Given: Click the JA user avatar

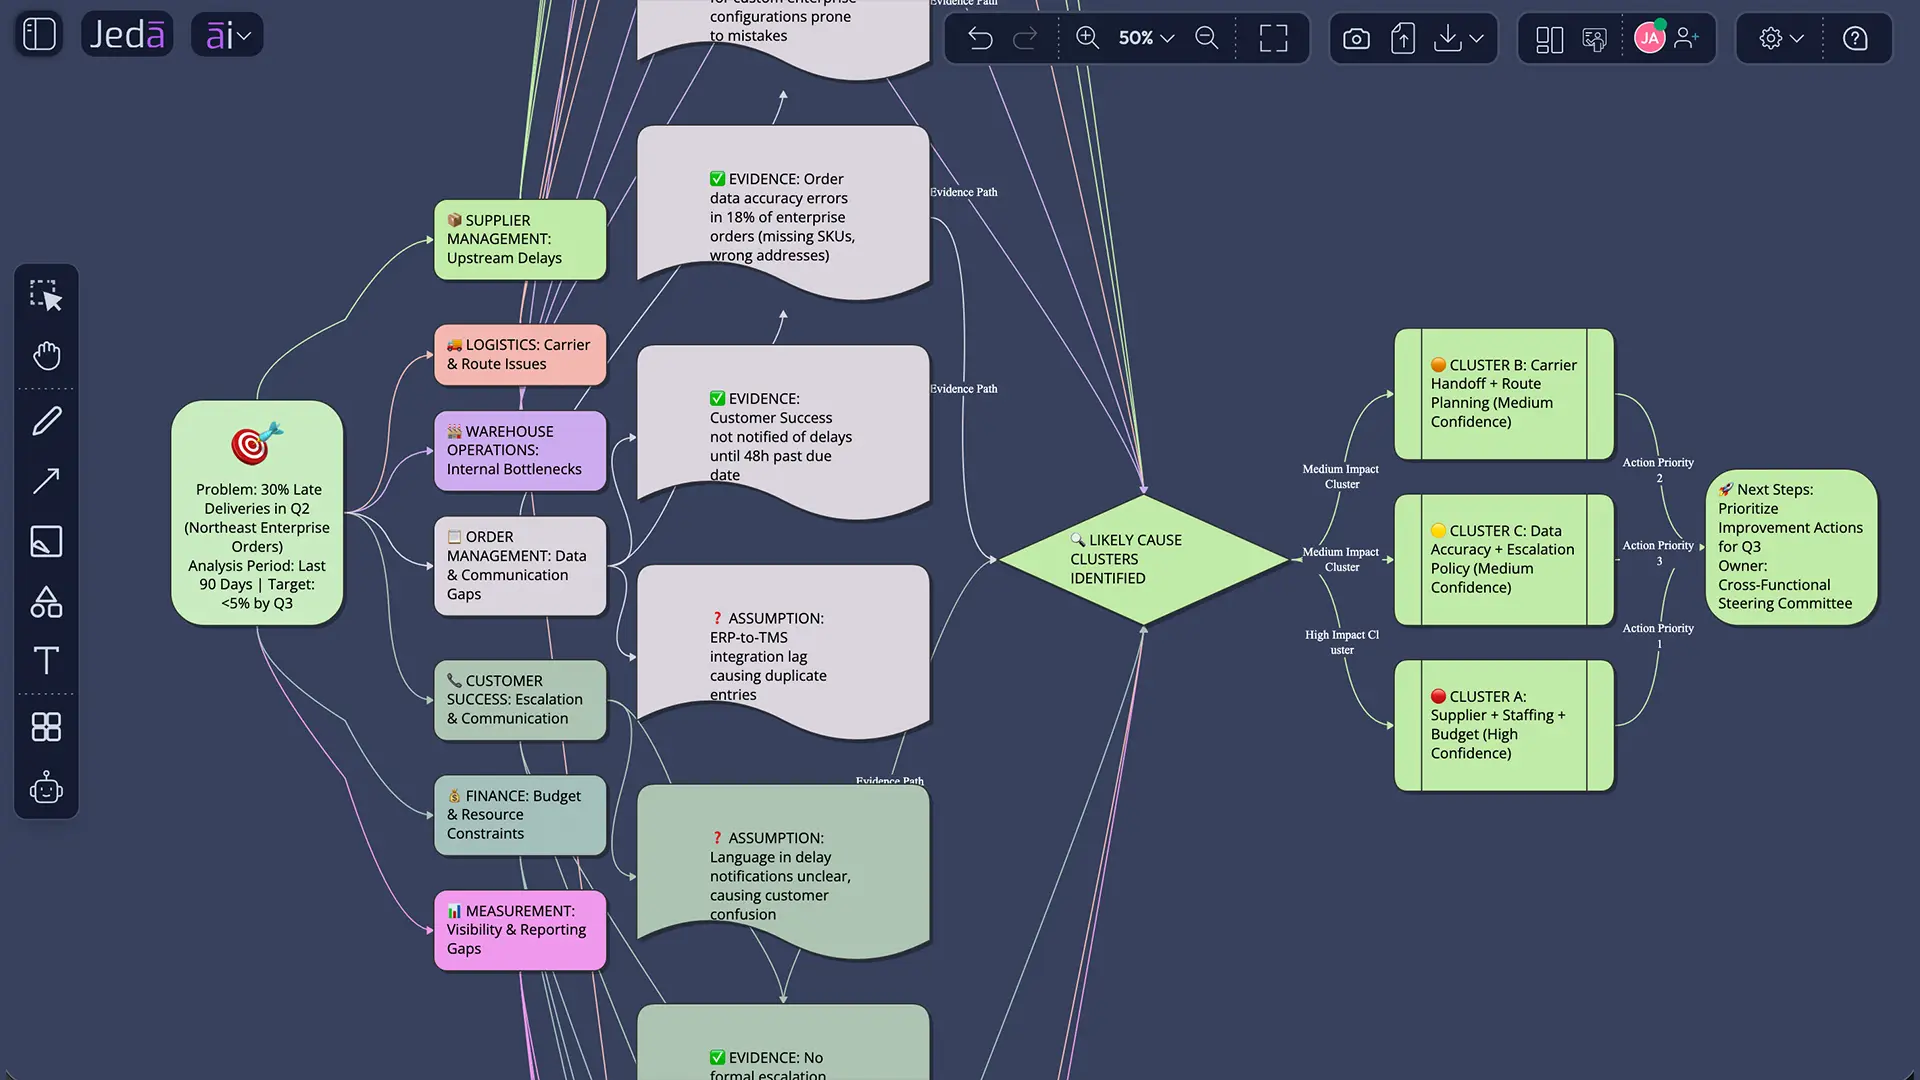Looking at the screenshot, I should point(1649,38).
